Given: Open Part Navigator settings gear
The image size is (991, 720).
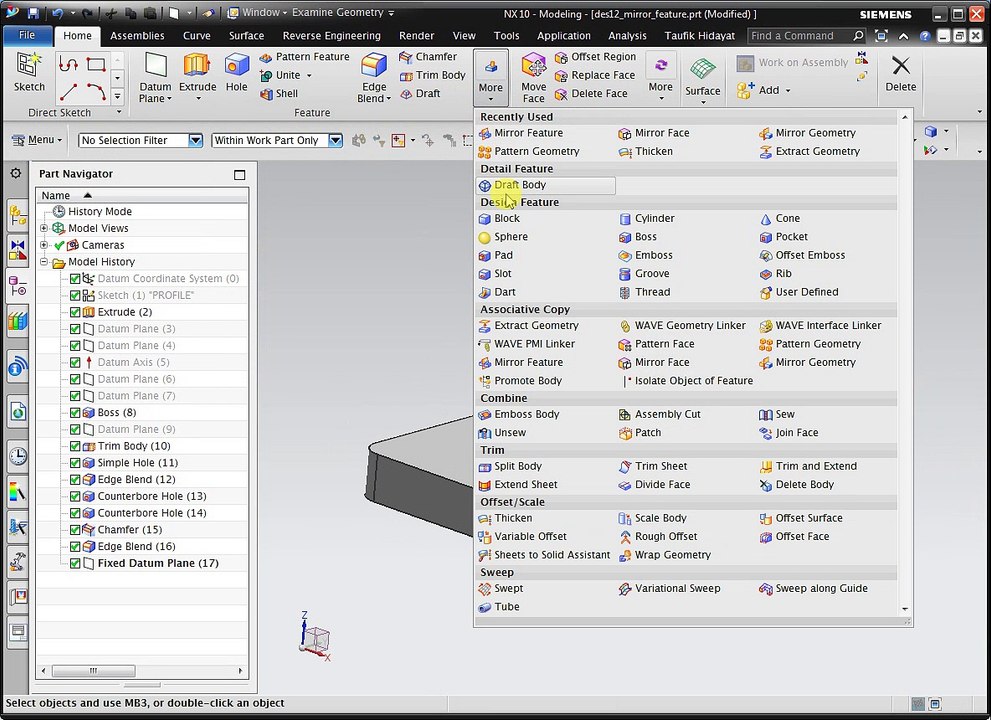Looking at the screenshot, I should 16,173.
